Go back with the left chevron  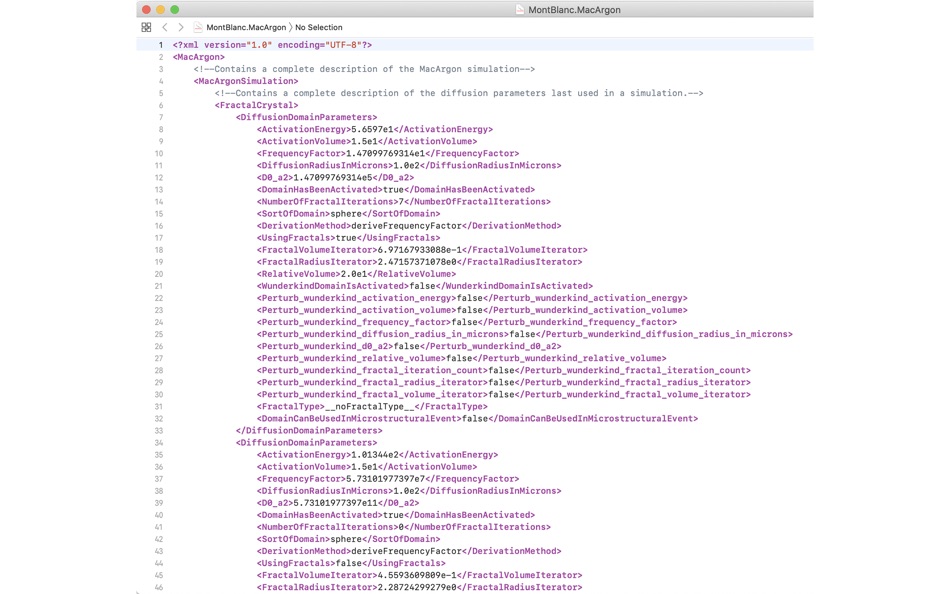tap(165, 27)
